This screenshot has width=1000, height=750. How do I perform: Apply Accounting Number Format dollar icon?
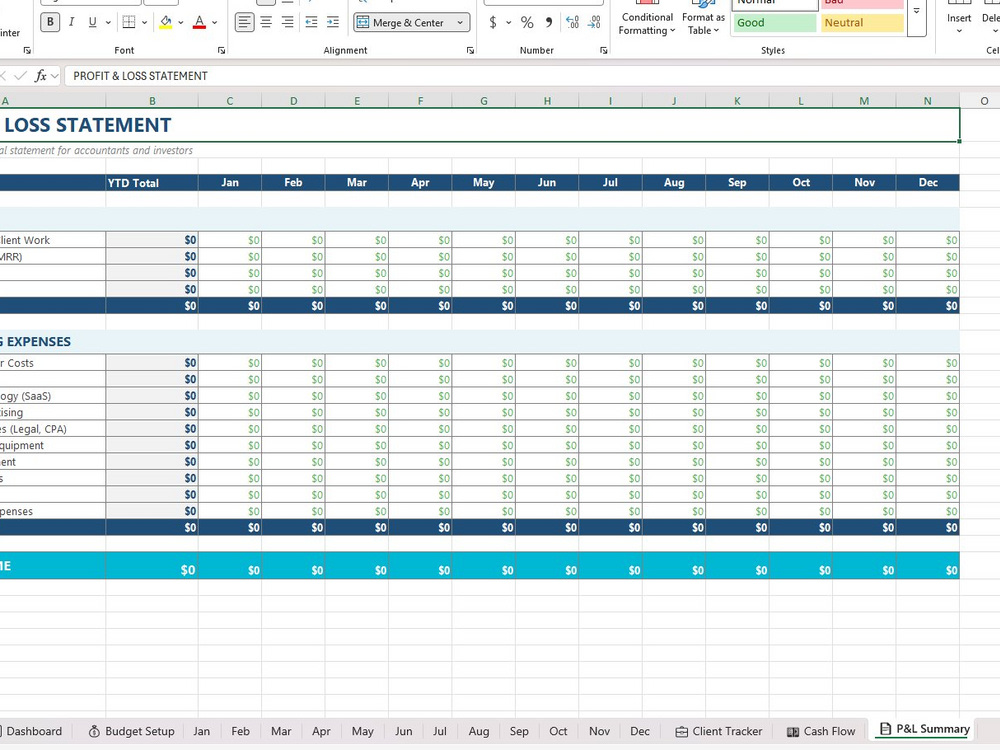click(492, 22)
